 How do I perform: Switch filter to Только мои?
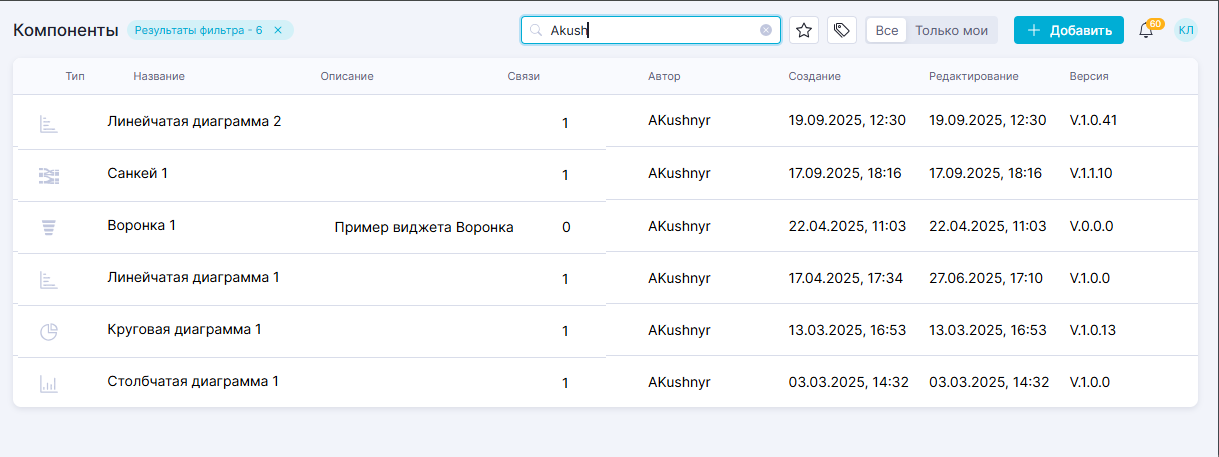coord(951,30)
